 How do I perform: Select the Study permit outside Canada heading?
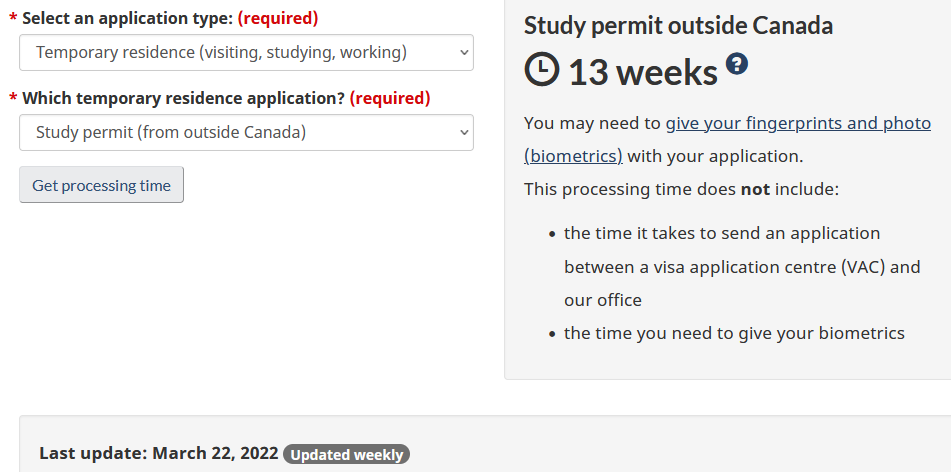(x=678, y=26)
